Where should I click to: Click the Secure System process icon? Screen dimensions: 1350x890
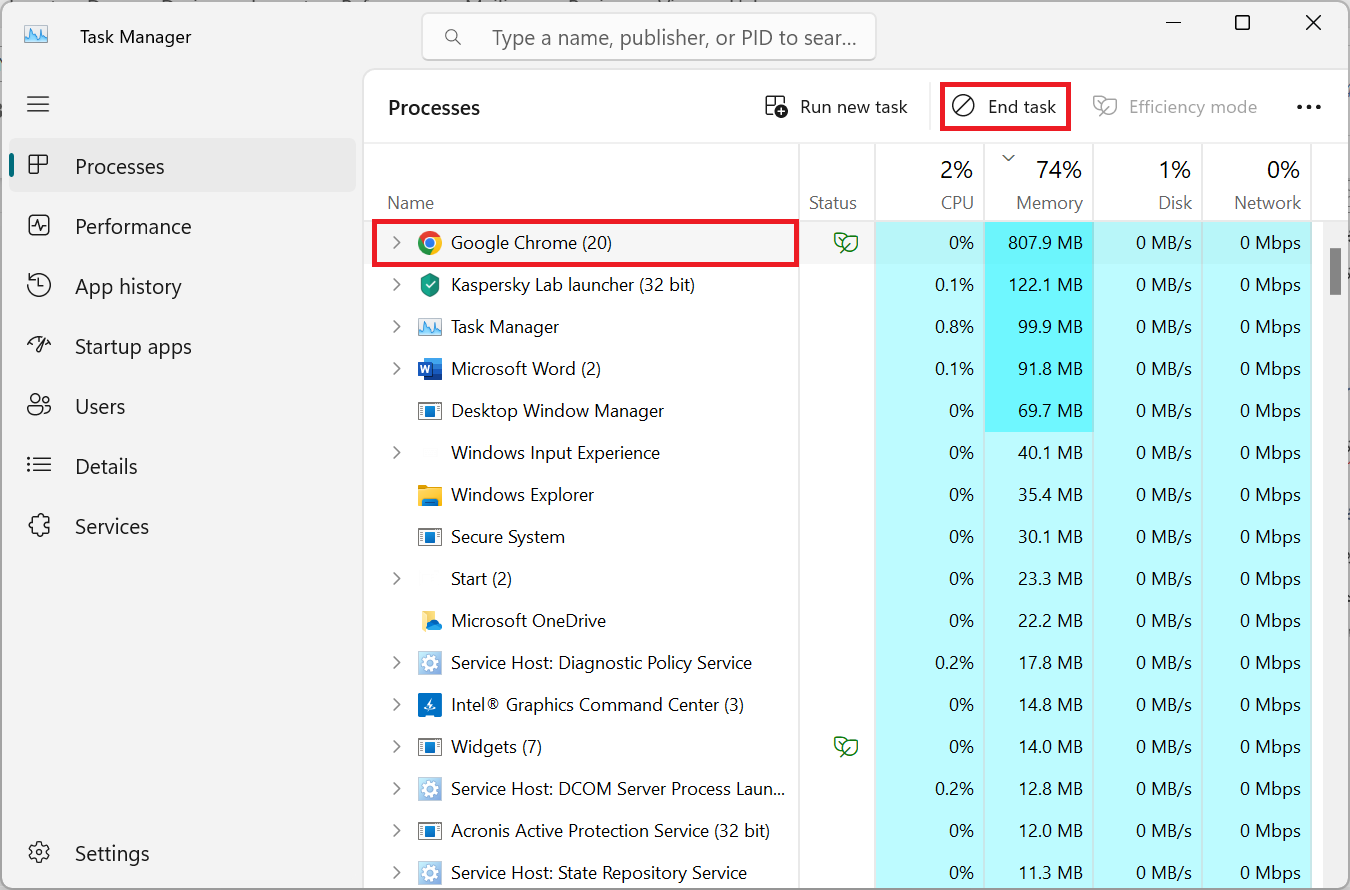[x=430, y=537]
